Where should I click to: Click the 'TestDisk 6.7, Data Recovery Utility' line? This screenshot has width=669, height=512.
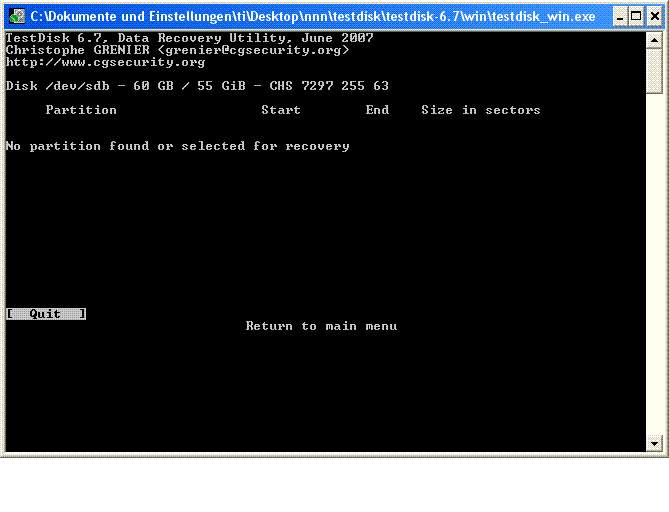[x=189, y=38]
